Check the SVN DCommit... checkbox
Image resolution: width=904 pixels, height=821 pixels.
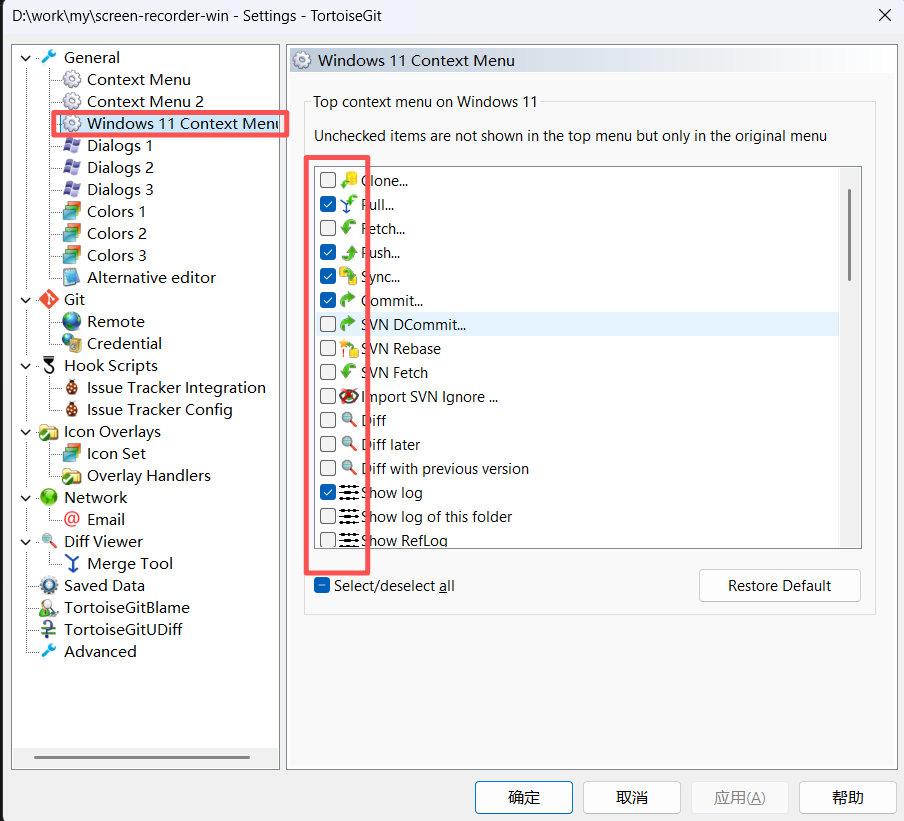328,324
